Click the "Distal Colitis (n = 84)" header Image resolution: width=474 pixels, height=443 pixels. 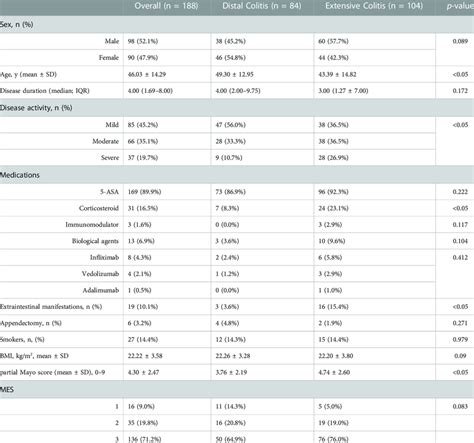click(x=262, y=6)
